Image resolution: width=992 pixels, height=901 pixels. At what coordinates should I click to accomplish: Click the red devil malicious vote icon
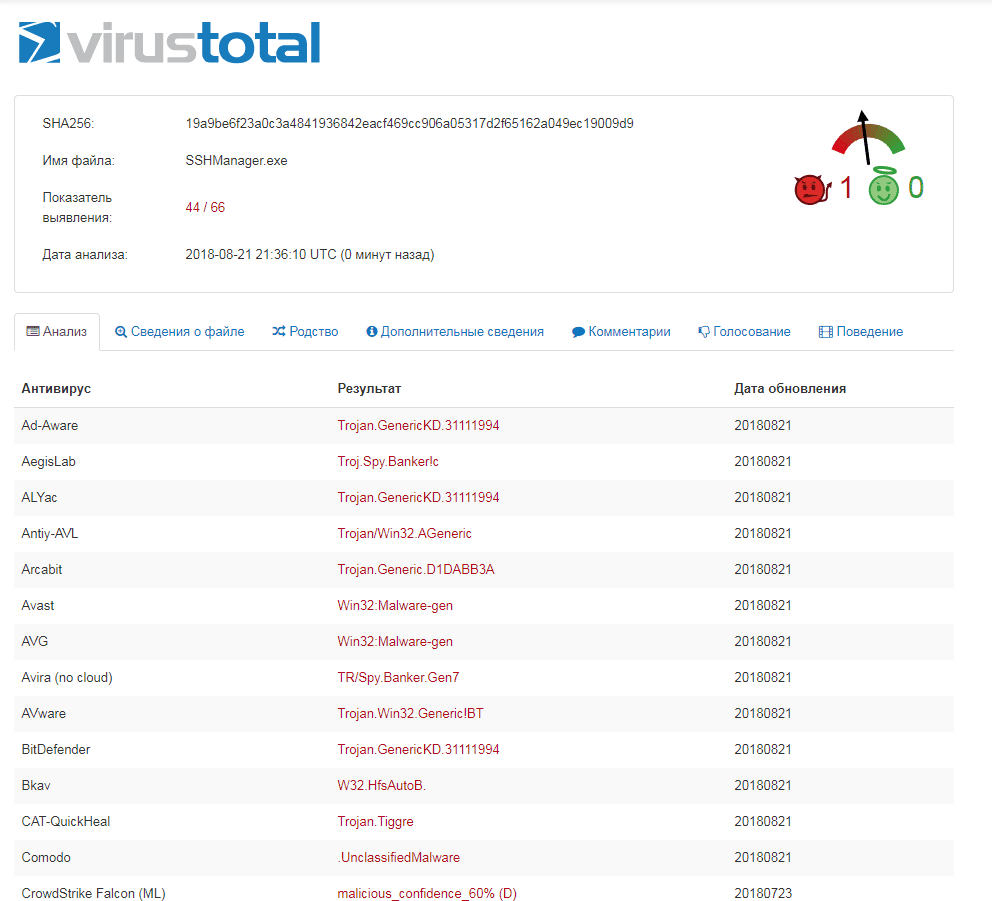tap(809, 189)
